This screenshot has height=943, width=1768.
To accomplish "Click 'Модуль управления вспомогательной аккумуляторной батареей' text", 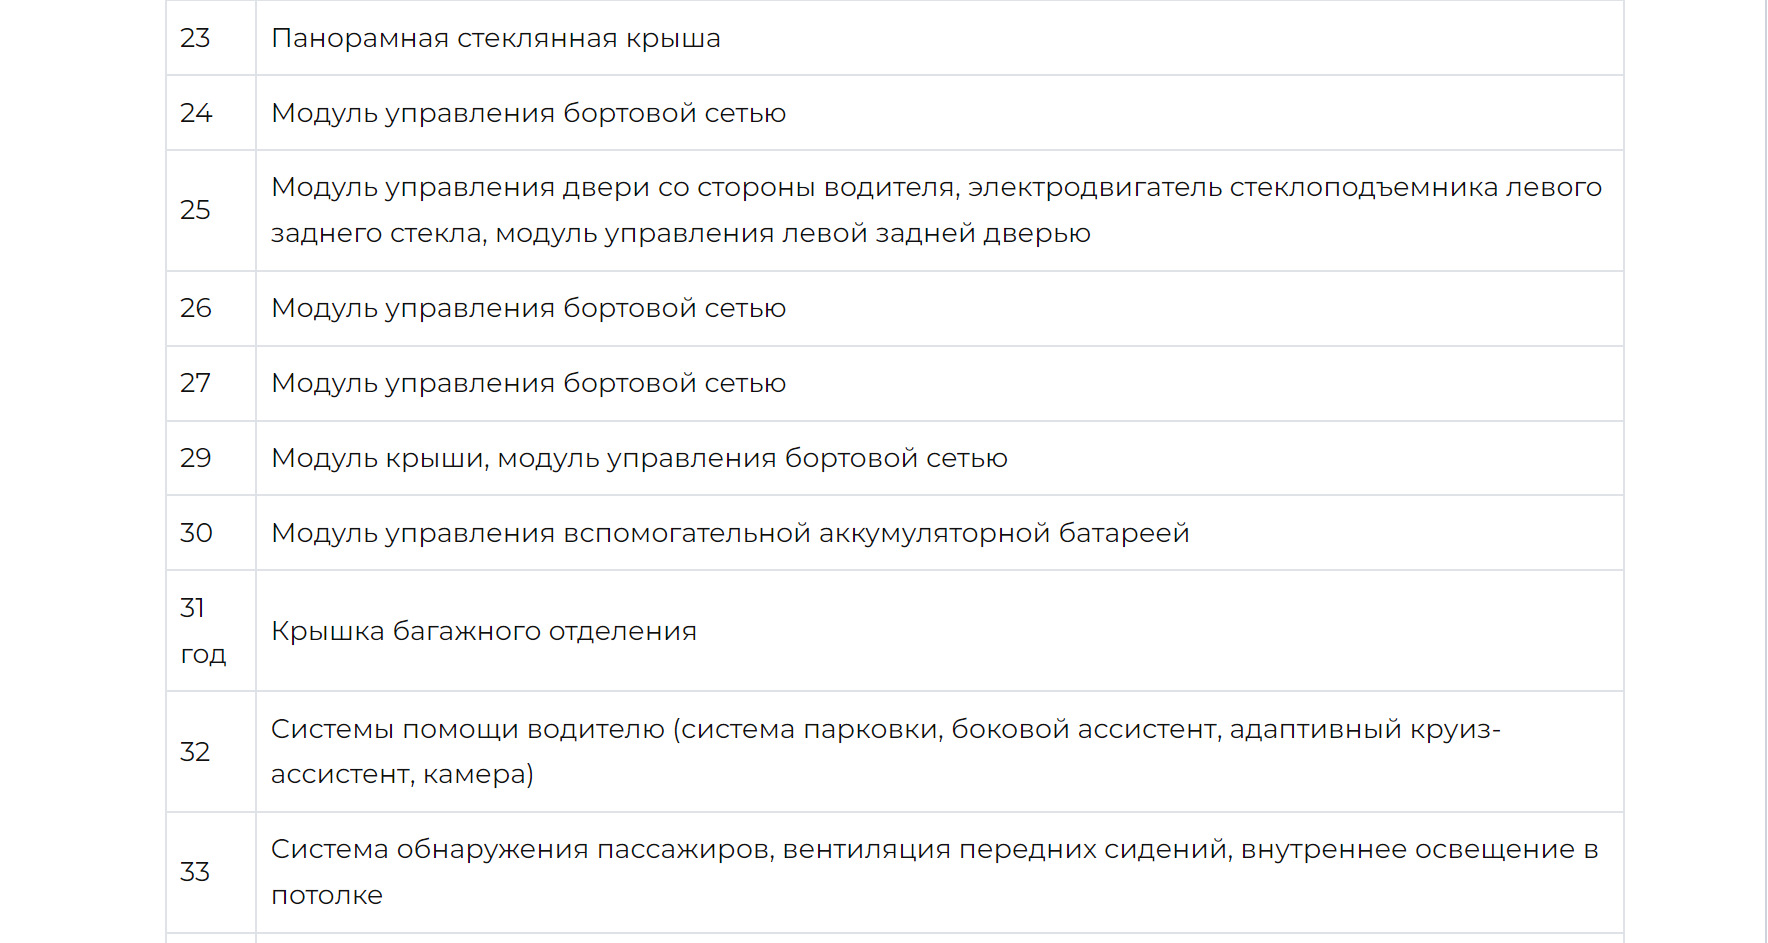I will tap(730, 533).
